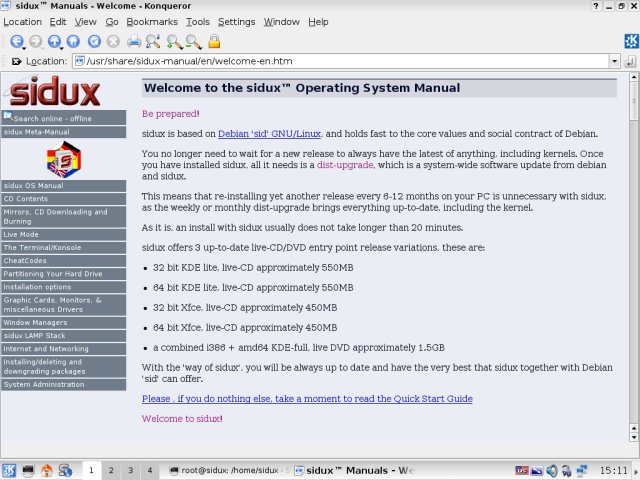Click the Up directory arrow
Screen dimensions: 640x480
click(x=54, y=42)
